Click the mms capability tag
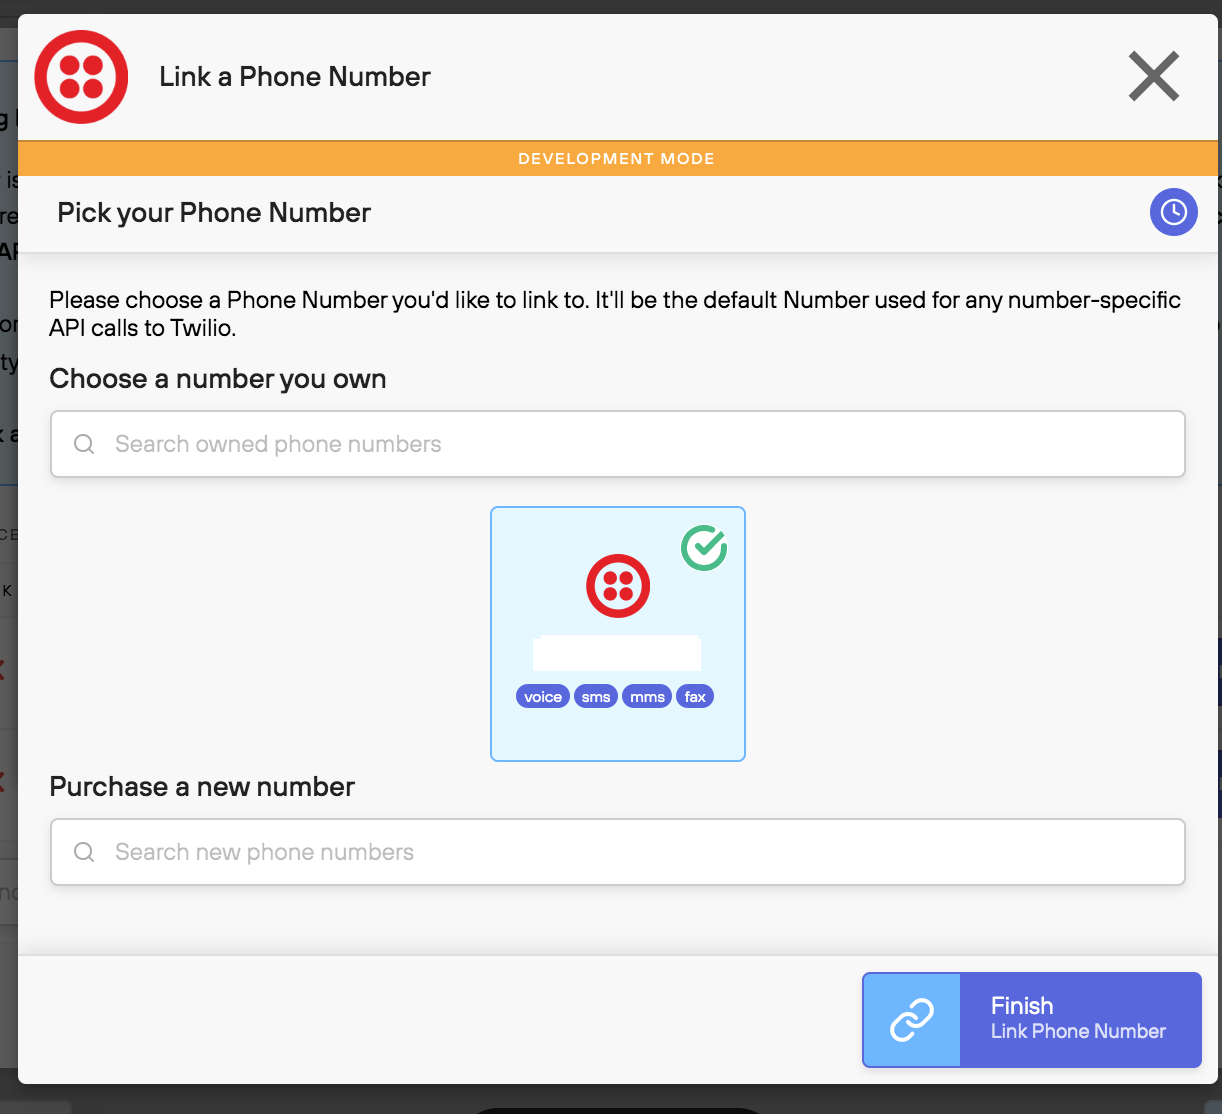 pyautogui.click(x=647, y=697)
